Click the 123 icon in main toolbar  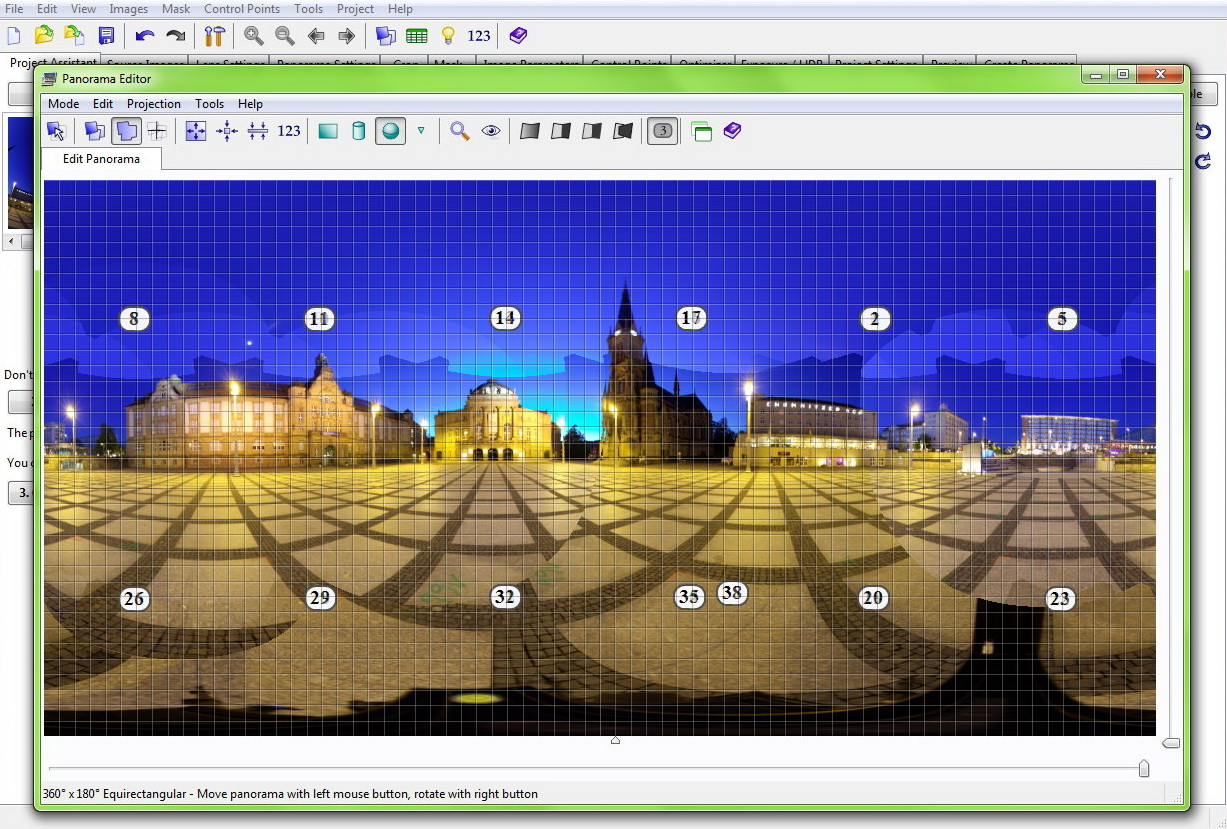click(479, 36)
